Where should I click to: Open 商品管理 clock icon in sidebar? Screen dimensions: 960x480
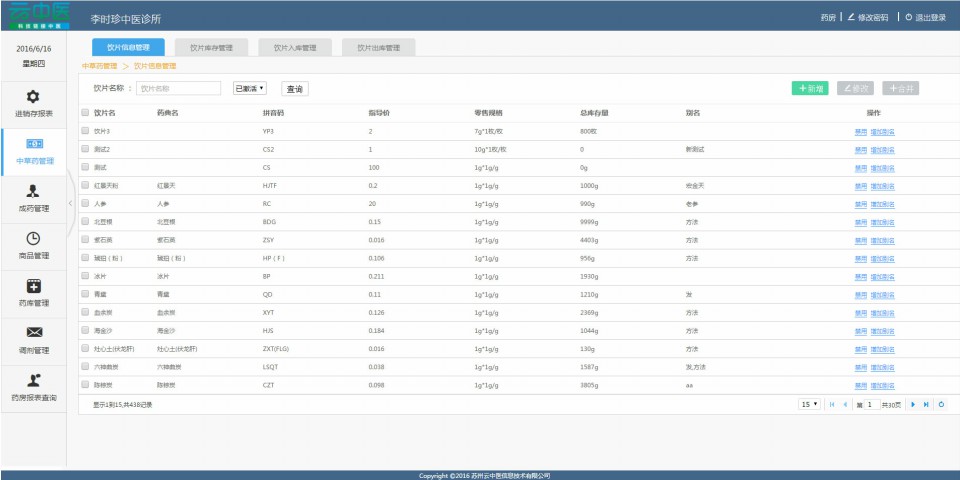point(33,238)
